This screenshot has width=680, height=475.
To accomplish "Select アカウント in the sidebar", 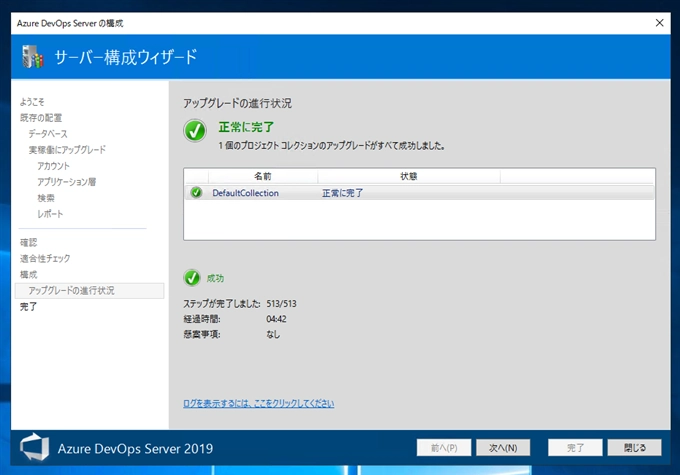I will point(53,166).
